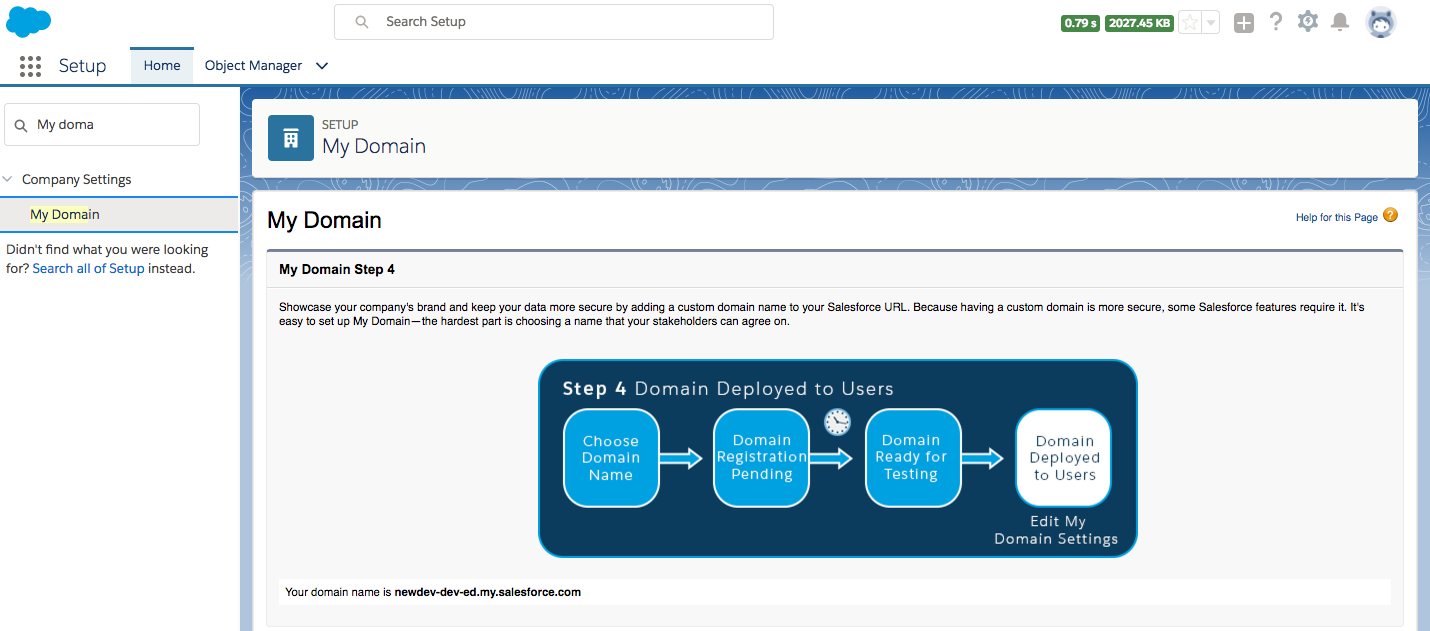1430x631 pixels.
Task: Click the 'Step 4 Domain Deployed to Users' title
Action: (x=728, y=389)
